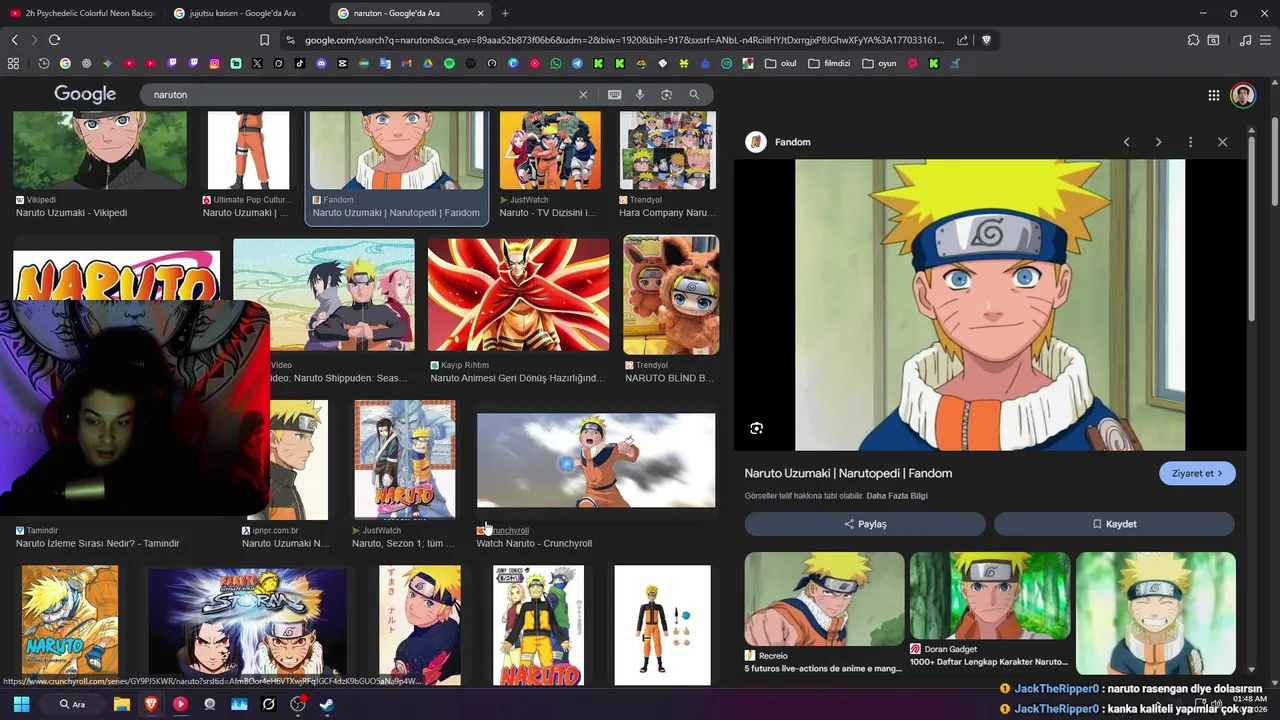Open the okul bookmarks folder
This screenshot has width=1280, height=720.
(781, 63)
